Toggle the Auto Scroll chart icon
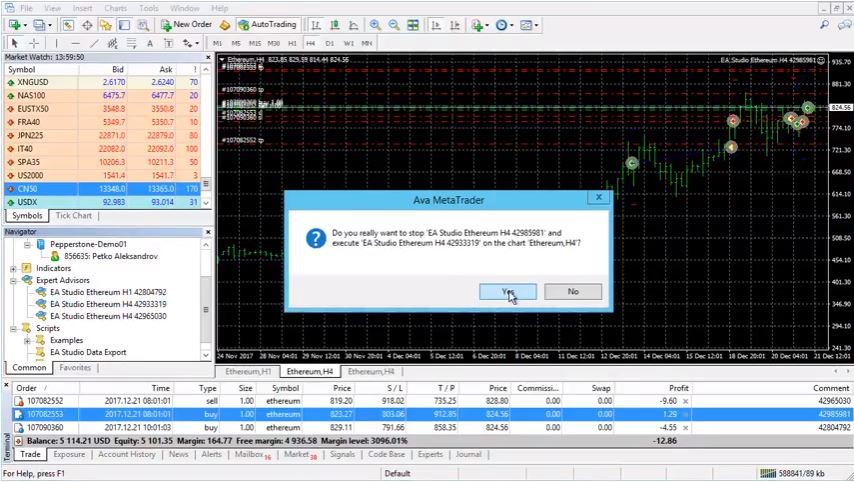This screenshot has height=482, width=854. (436, 25)
